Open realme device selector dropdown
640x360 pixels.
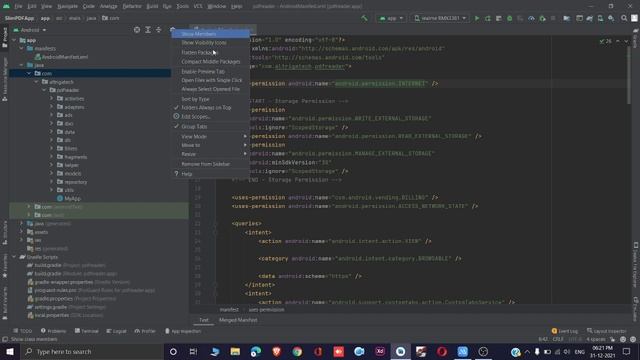click(x=440, y=18)
